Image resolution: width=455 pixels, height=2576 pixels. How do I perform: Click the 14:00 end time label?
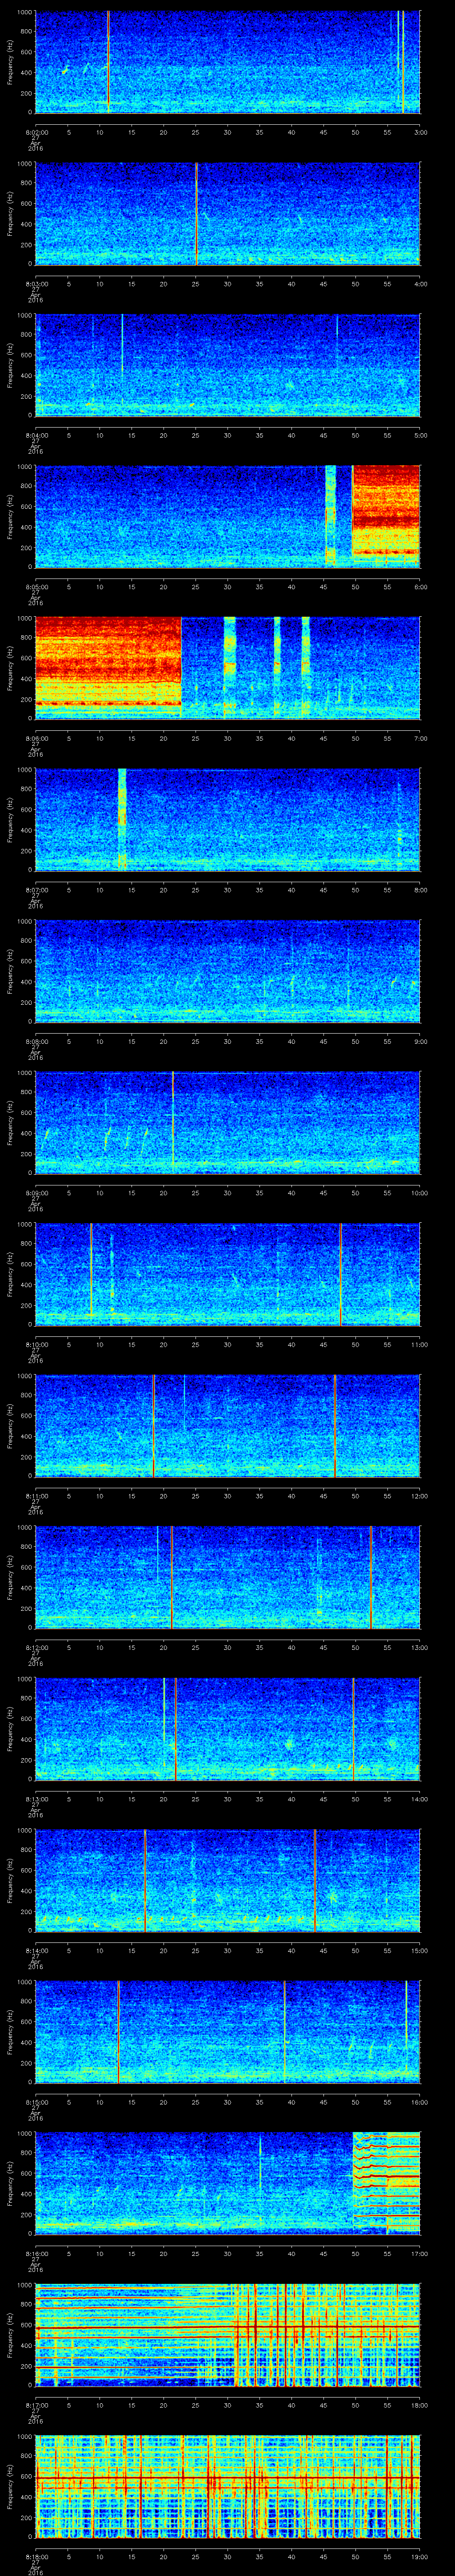coord(419,1799)
